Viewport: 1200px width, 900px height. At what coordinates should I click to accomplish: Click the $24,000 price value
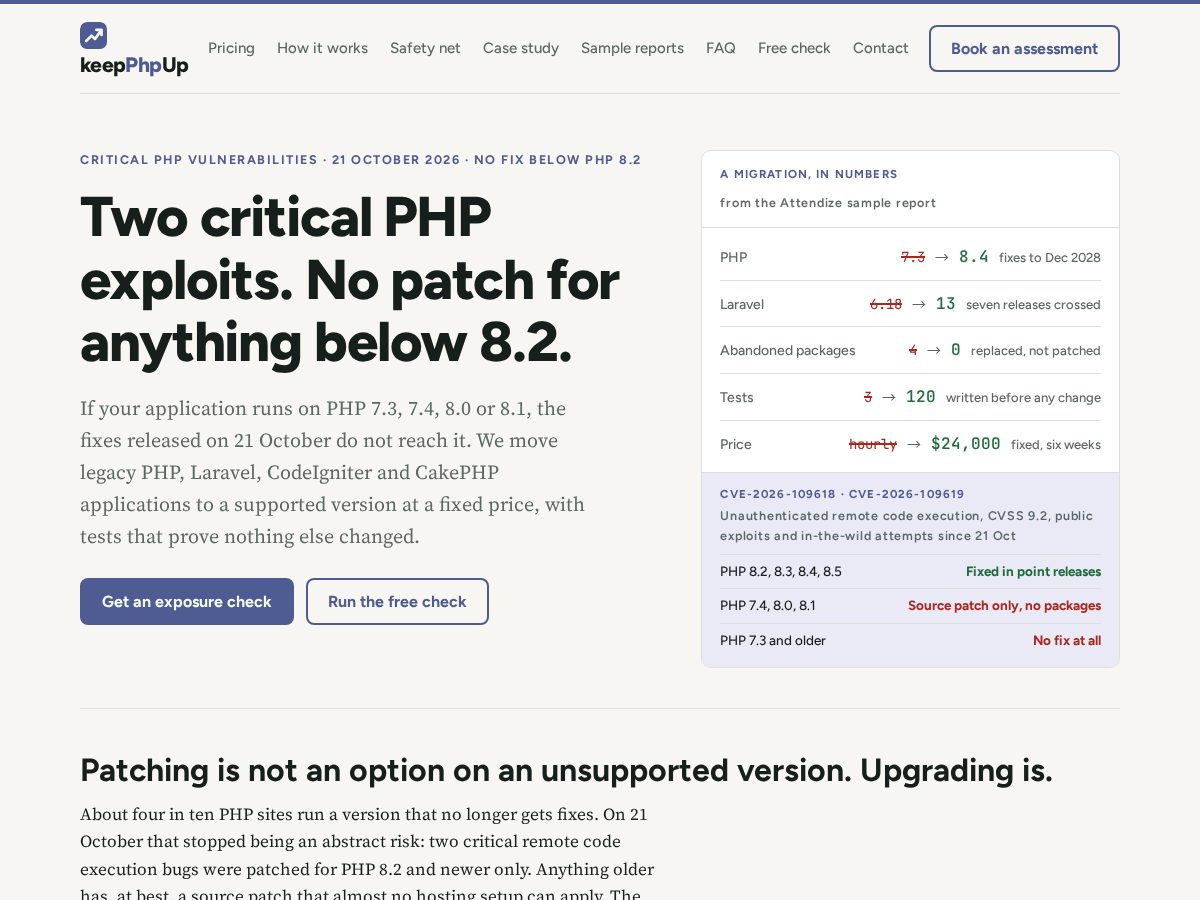pos(966,444)
